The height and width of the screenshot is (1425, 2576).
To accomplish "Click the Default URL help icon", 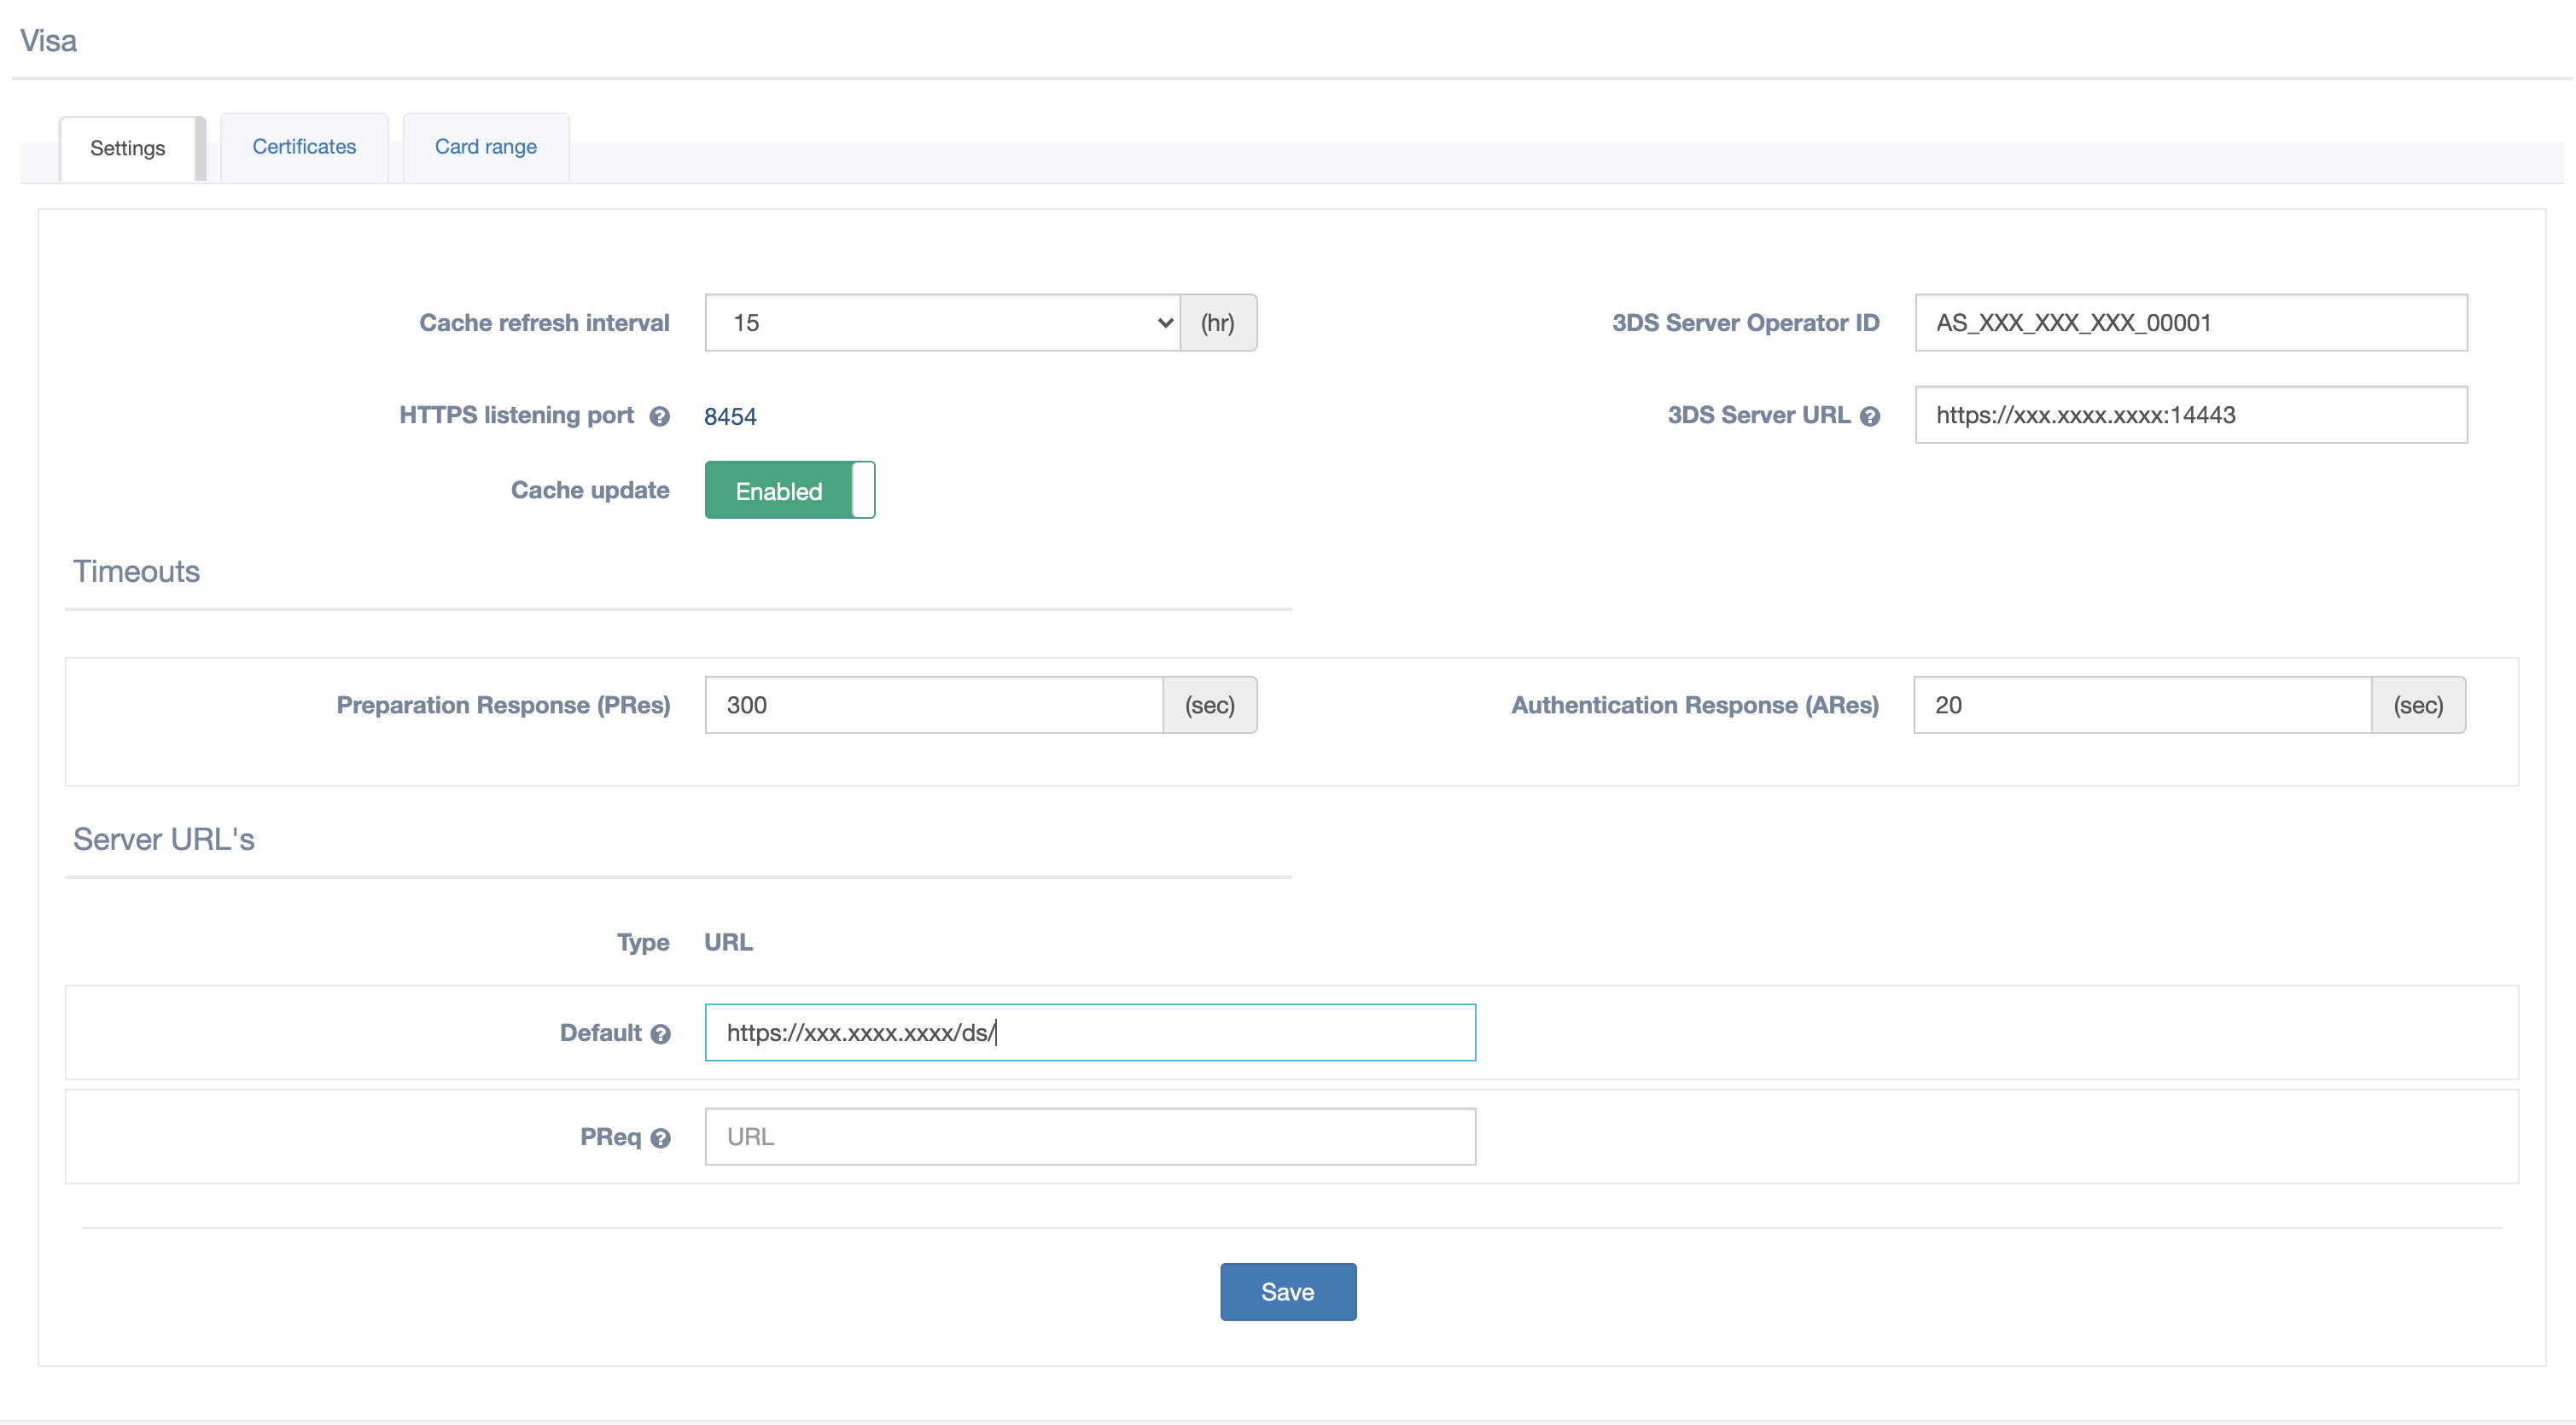I will tap(660, 1034).
